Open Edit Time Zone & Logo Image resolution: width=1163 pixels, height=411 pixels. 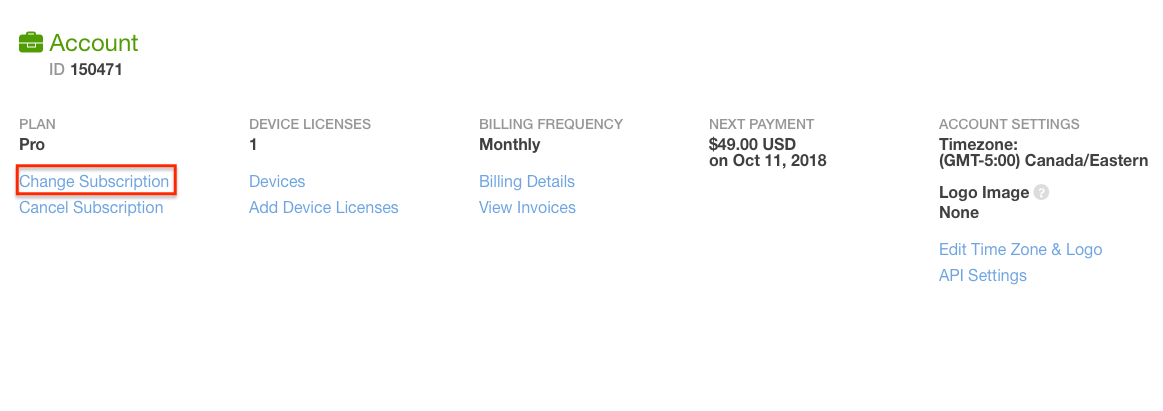tap(1021, 249)
